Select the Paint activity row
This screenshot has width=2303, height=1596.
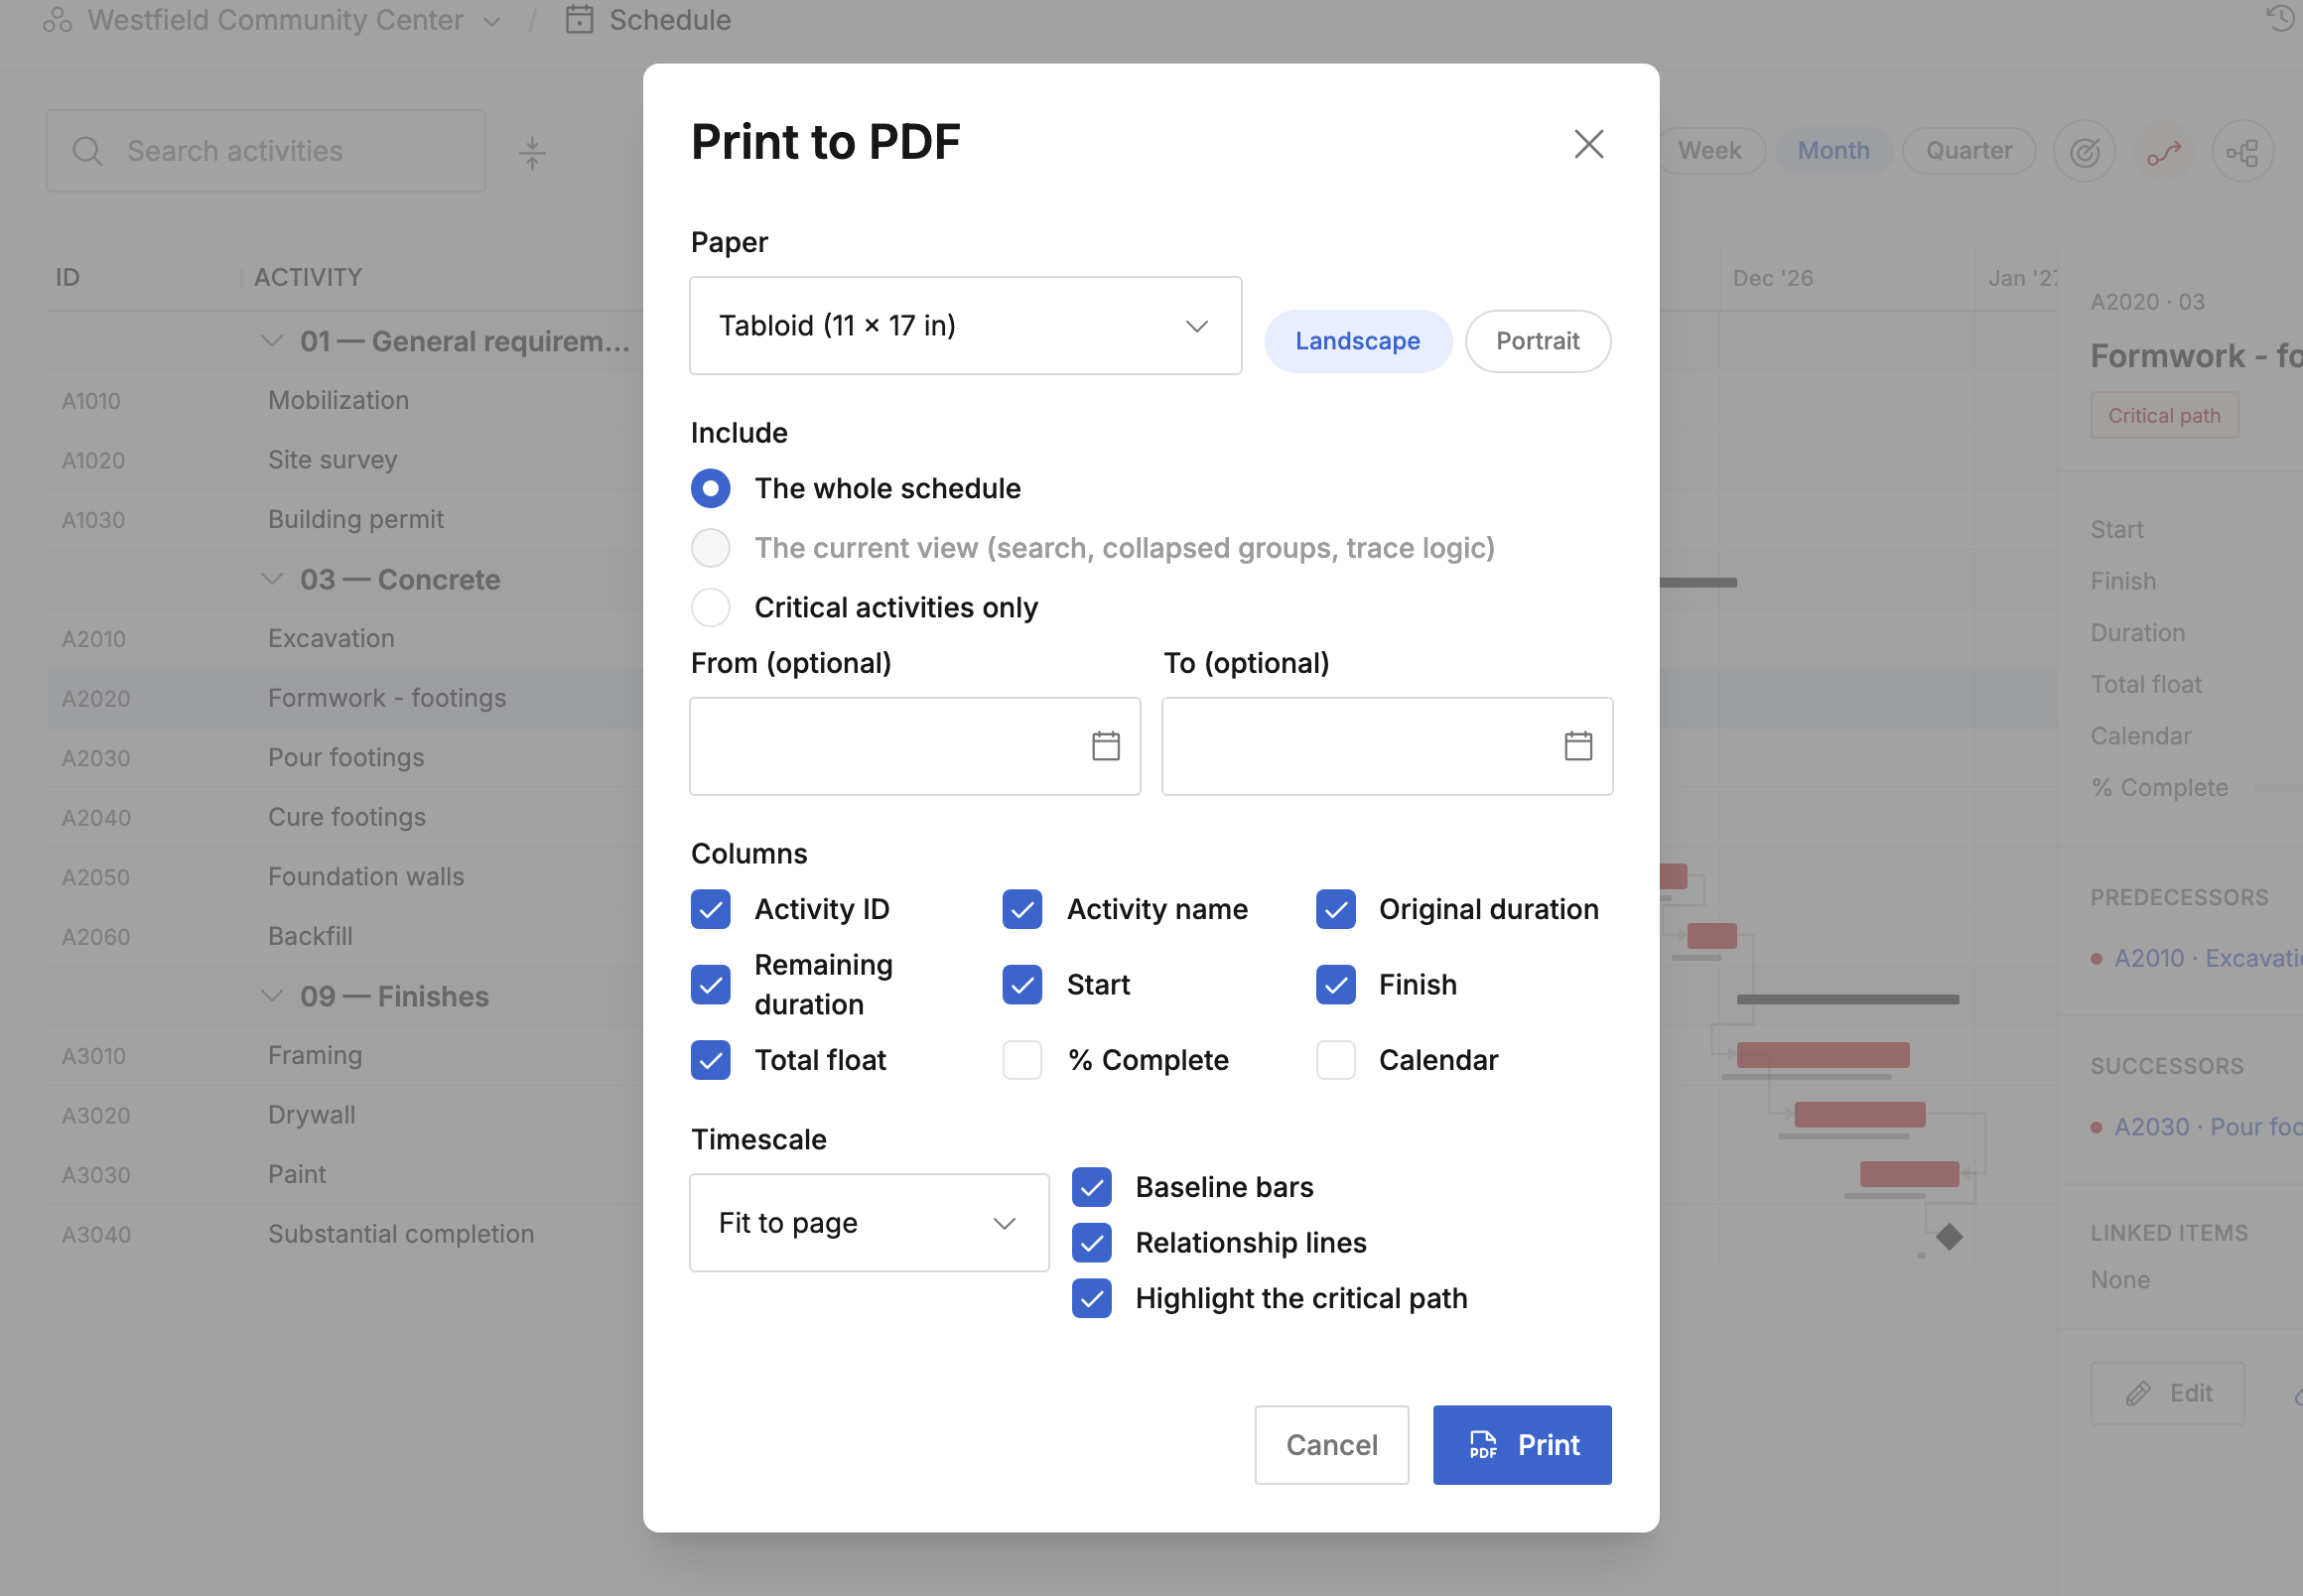click(345, 1174)
